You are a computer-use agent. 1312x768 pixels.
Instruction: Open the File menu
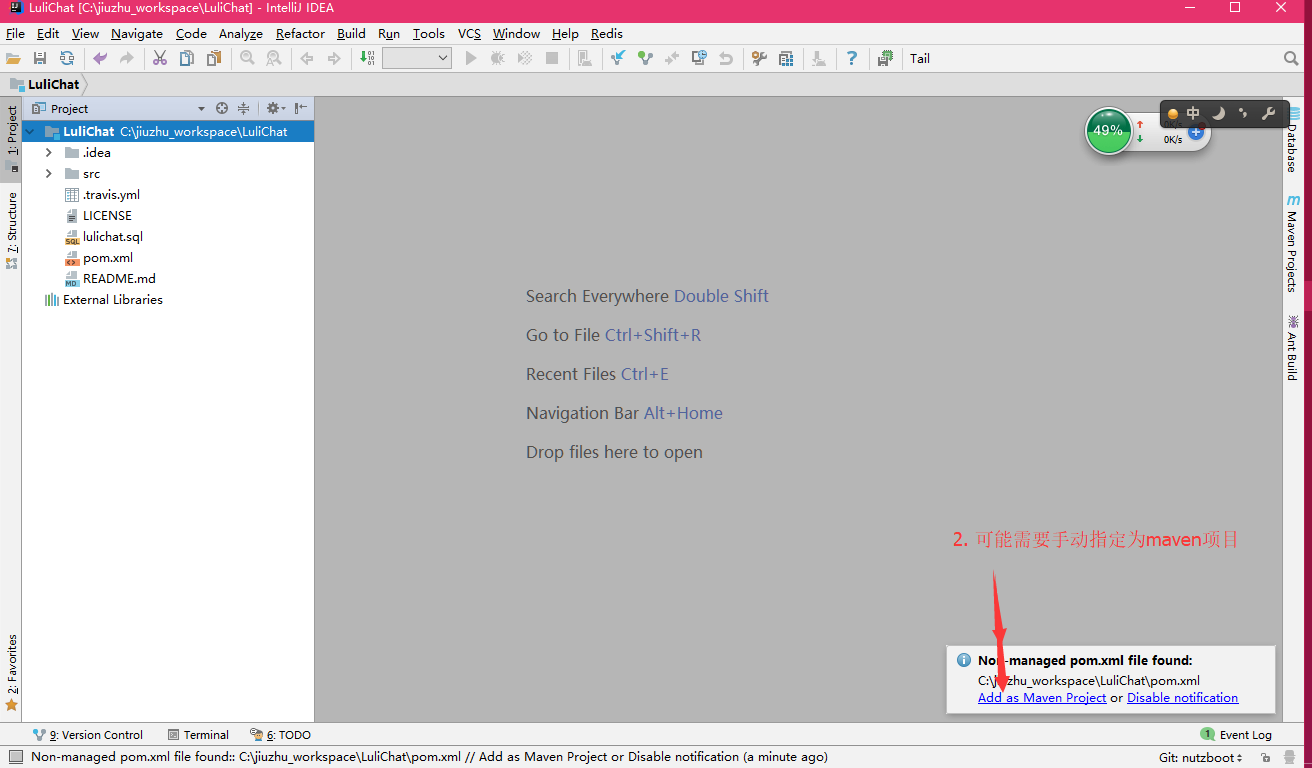[x=15, y=33]
